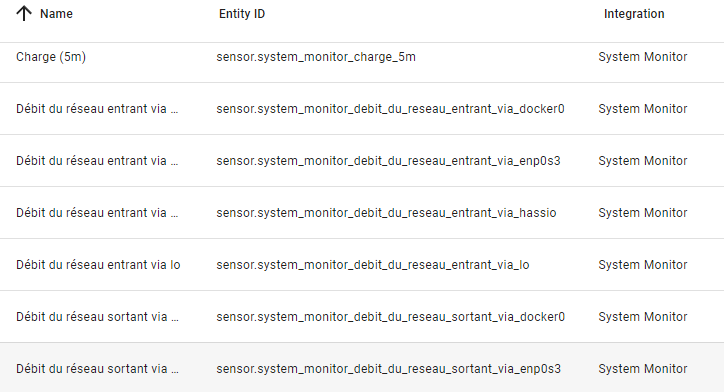Open entity with ID ending entrant_via_hassio
The image size is (724, 392).
coord(386,213)
